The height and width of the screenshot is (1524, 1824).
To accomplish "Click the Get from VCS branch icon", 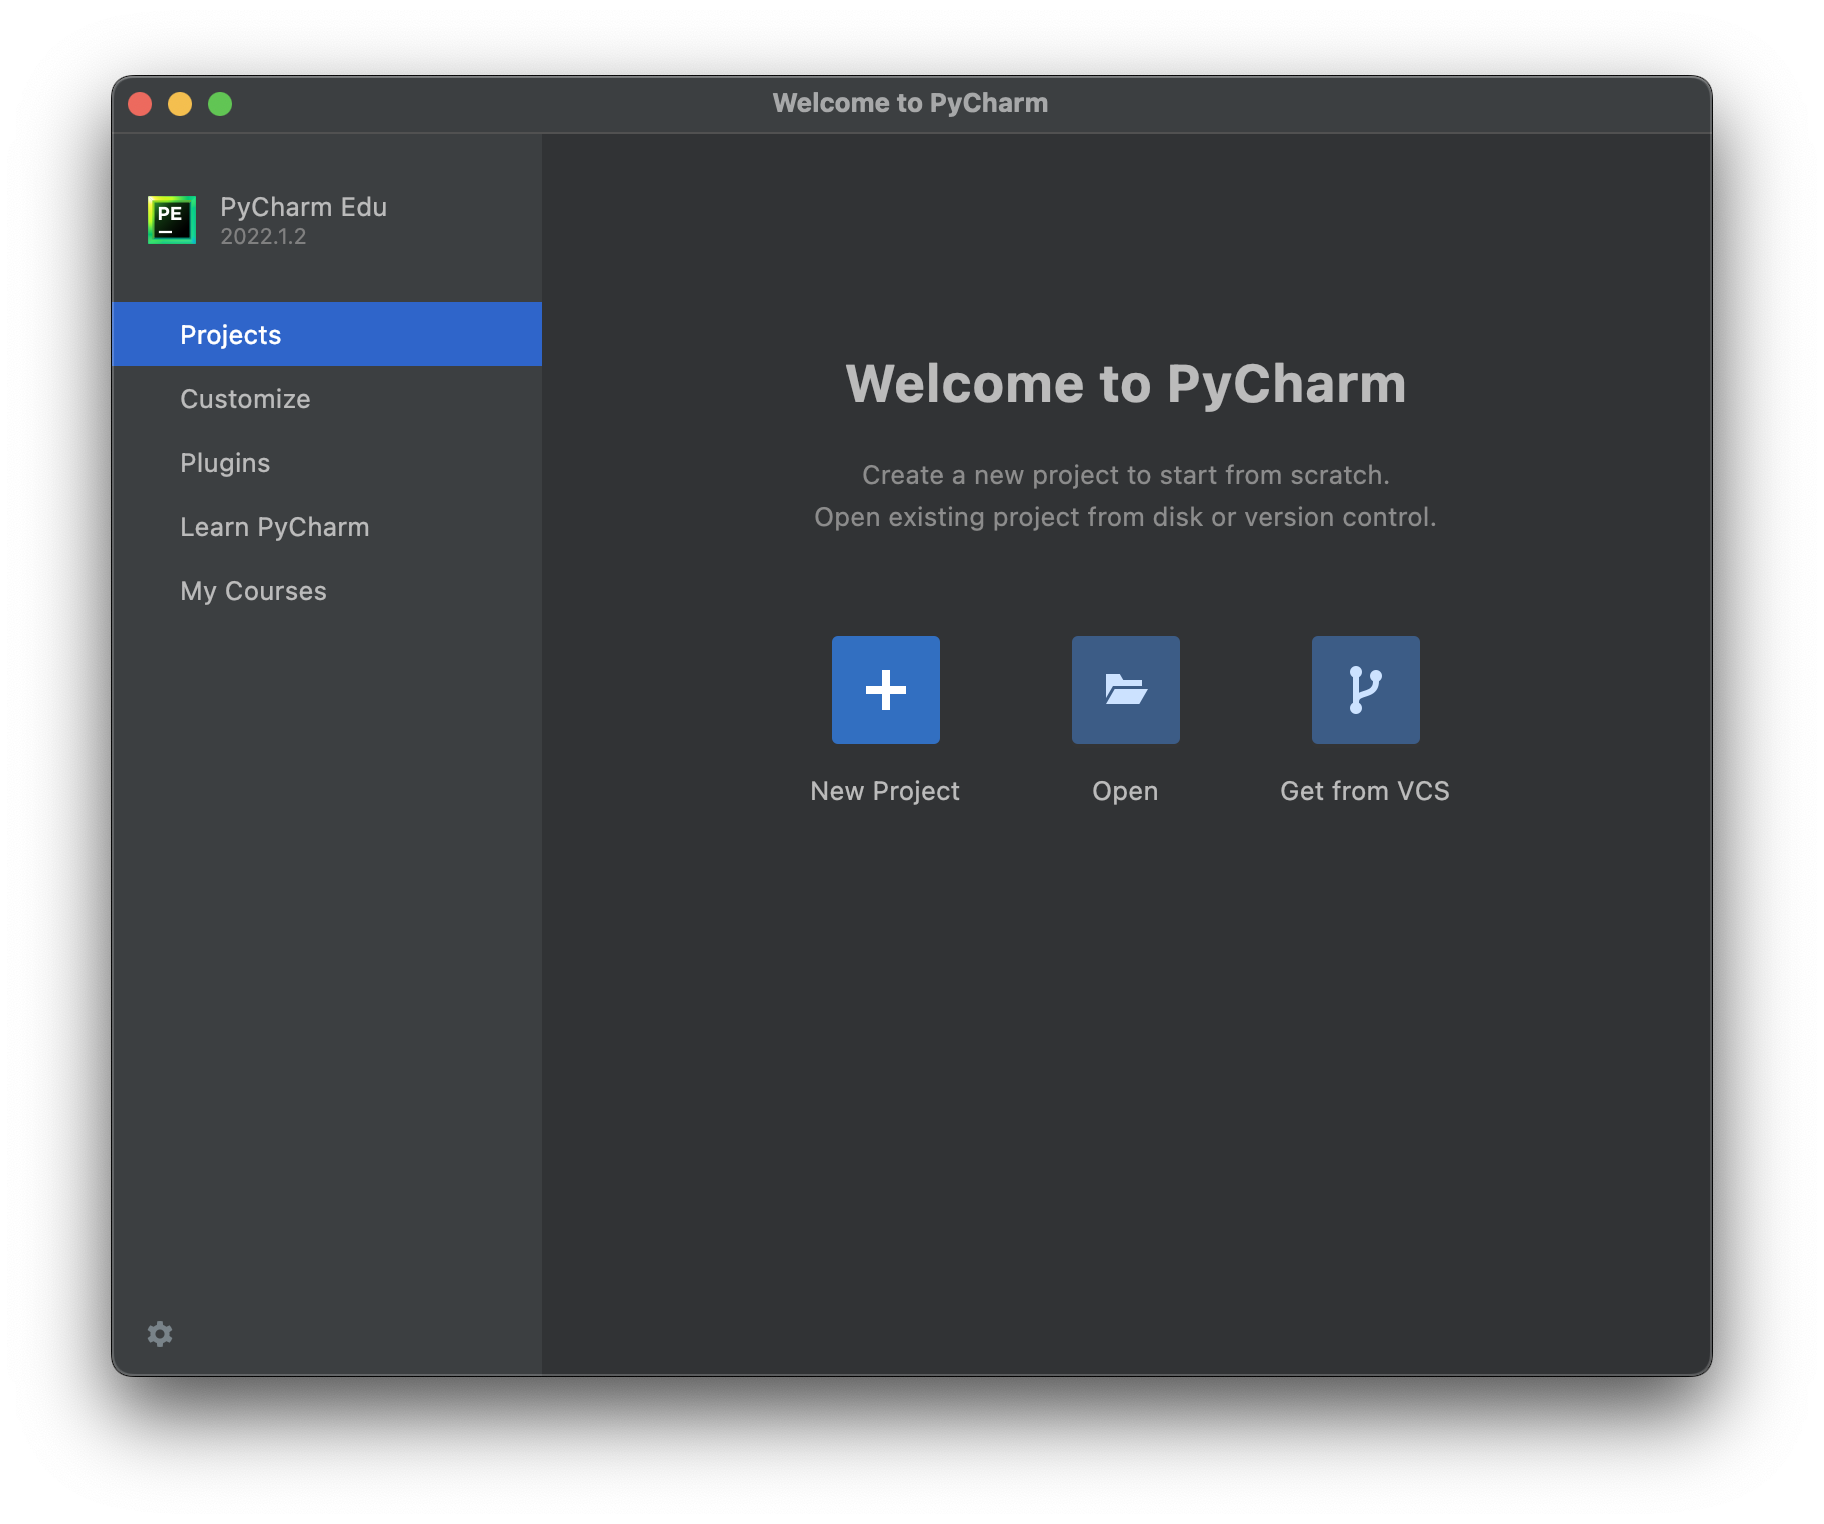I will tap(1365, 690).
